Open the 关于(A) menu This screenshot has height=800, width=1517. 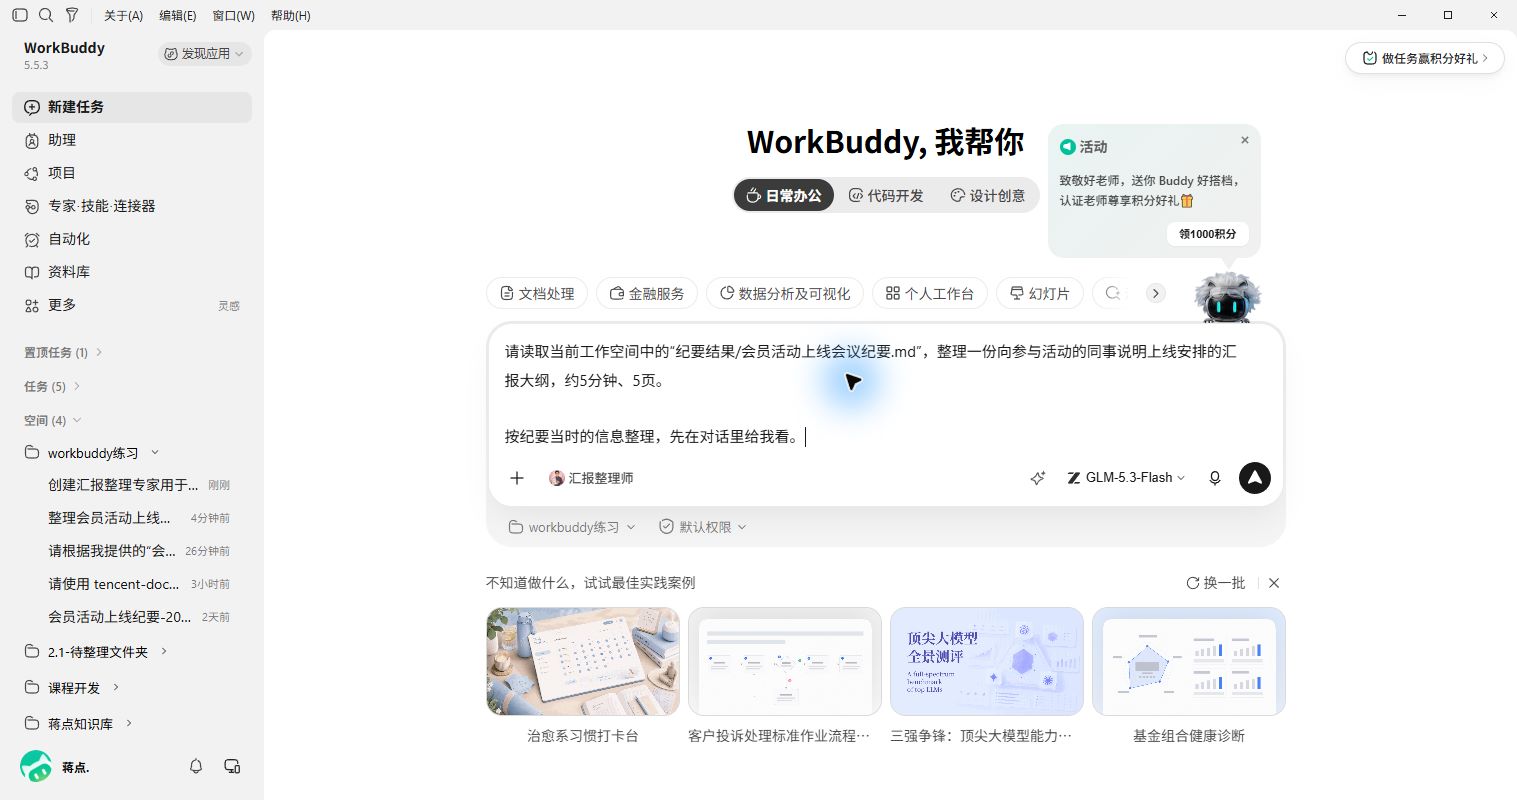click(123, 15)
